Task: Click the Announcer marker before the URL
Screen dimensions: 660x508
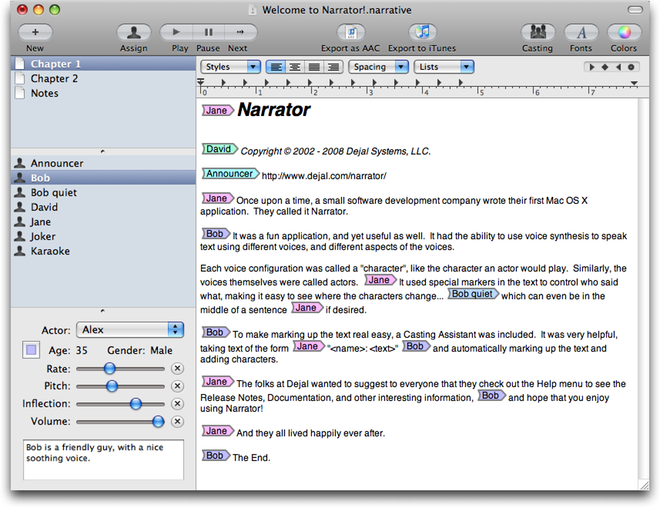Action: [x=230, y=173]
